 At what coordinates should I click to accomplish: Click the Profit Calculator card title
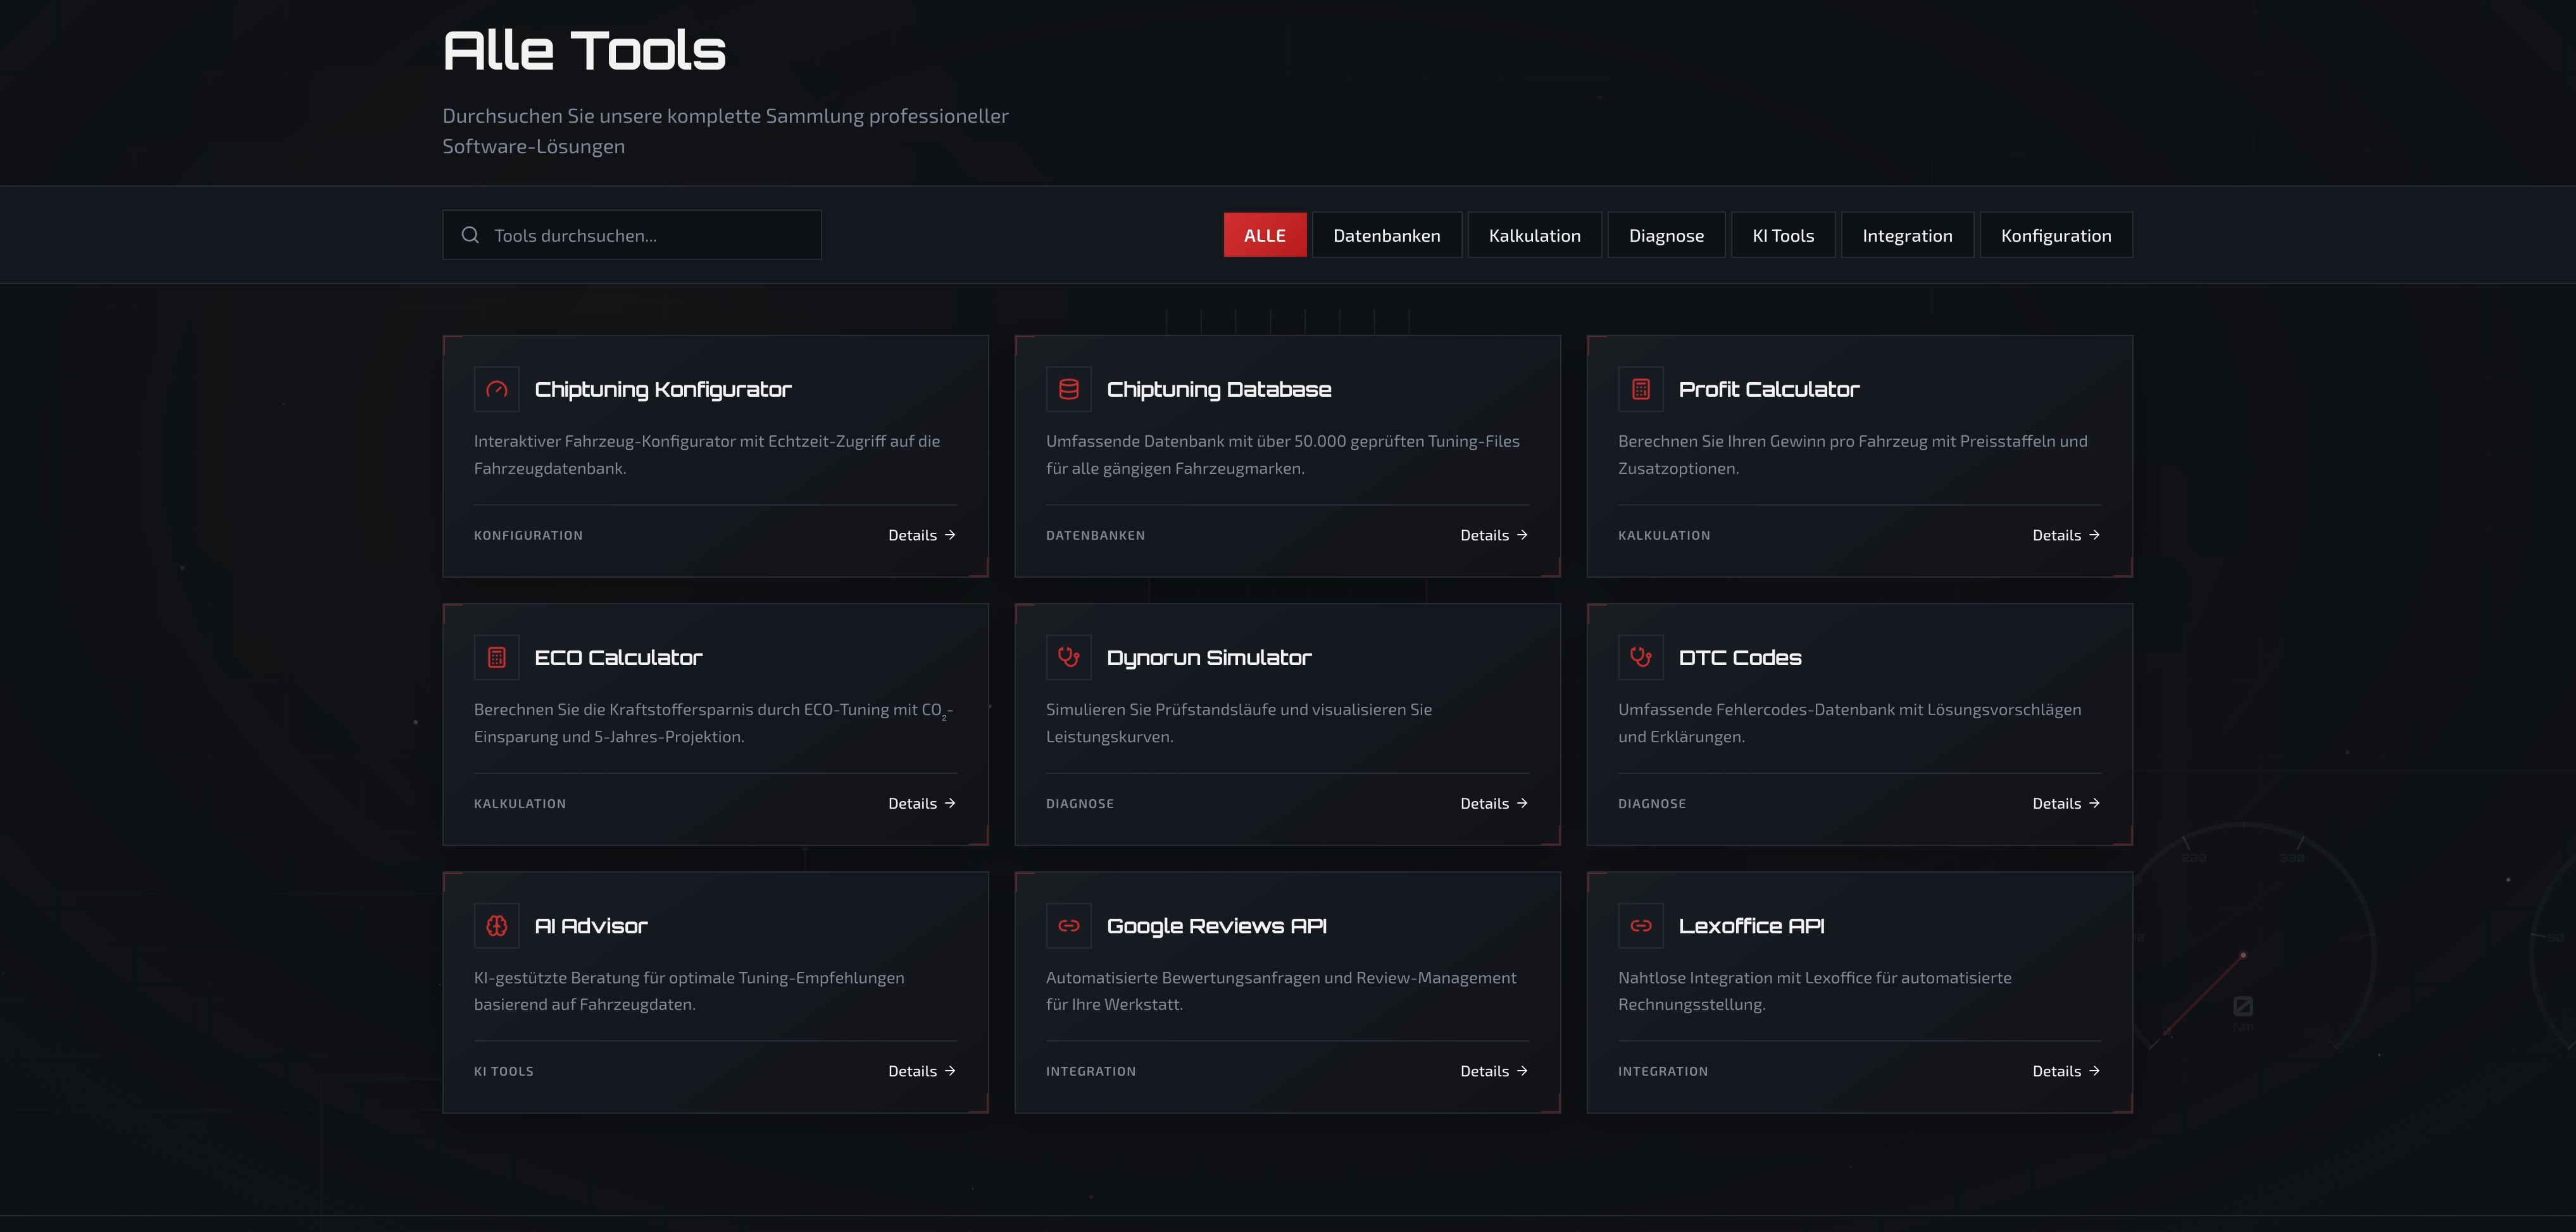click(x=1769, y=389)
